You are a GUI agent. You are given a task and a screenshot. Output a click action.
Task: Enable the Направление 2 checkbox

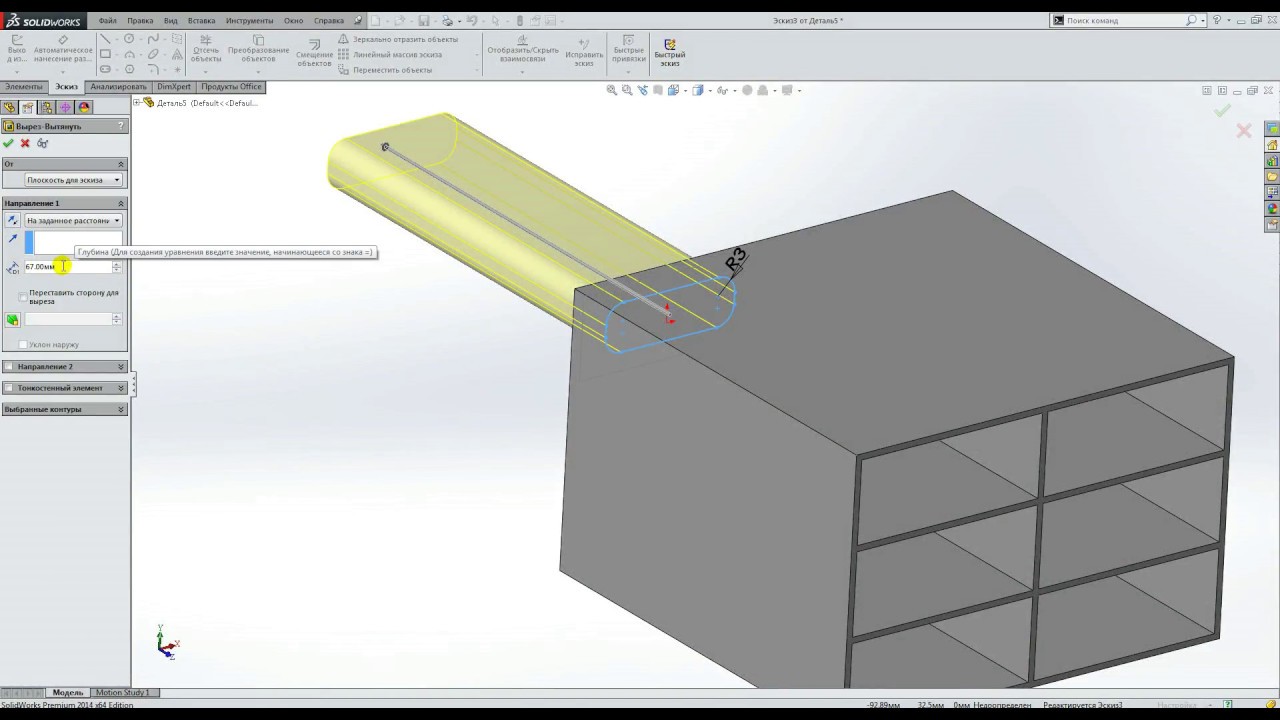[9, 367]
